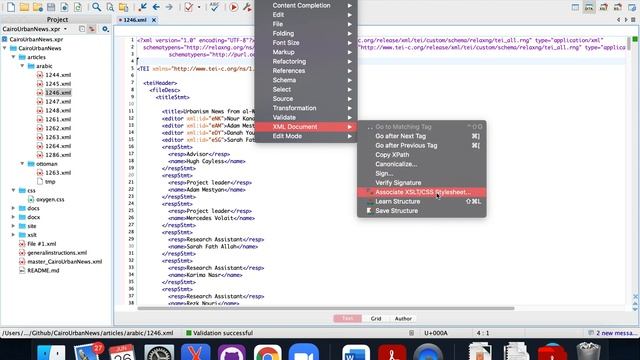Expand the xslt folder
640x360 pixels.
coord(13,235)
